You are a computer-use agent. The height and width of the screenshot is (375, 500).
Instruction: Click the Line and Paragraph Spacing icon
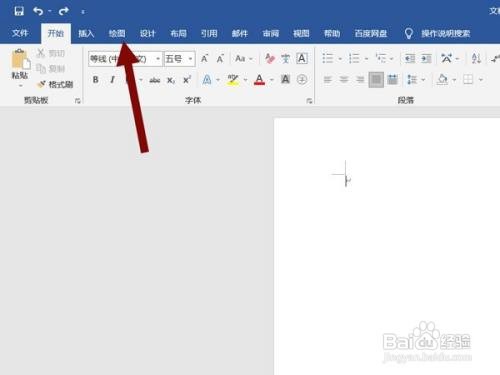click(x=412, y=80)
